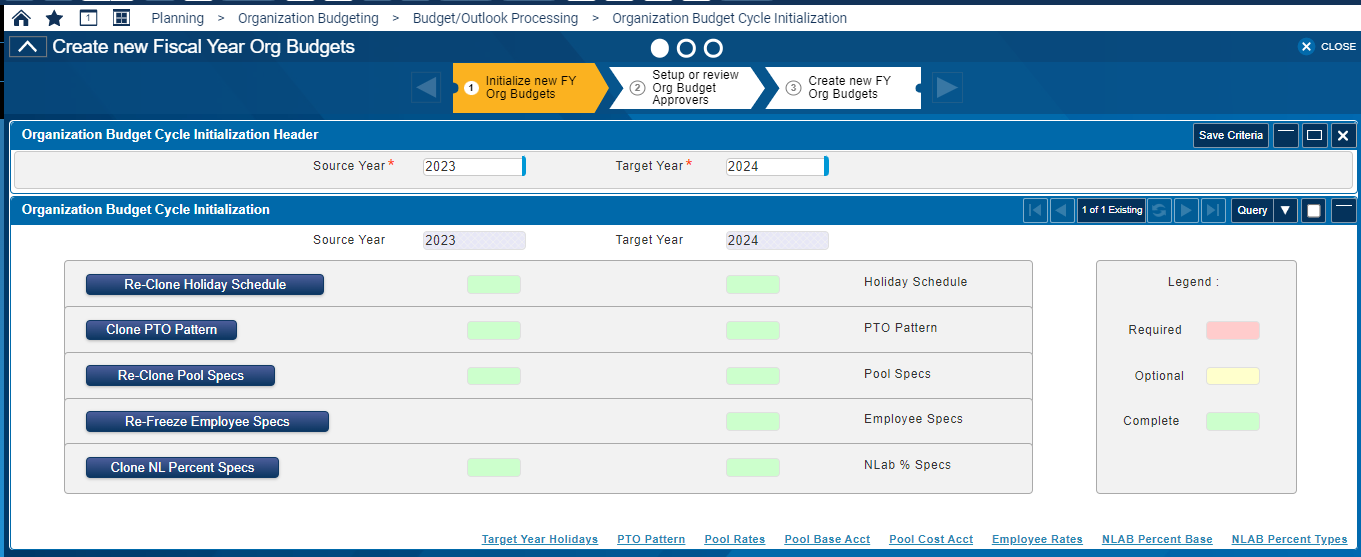This screenshot has height=557, width=1361.
Task: Click the grid layout icon in top bar
Action: (121, 18)
